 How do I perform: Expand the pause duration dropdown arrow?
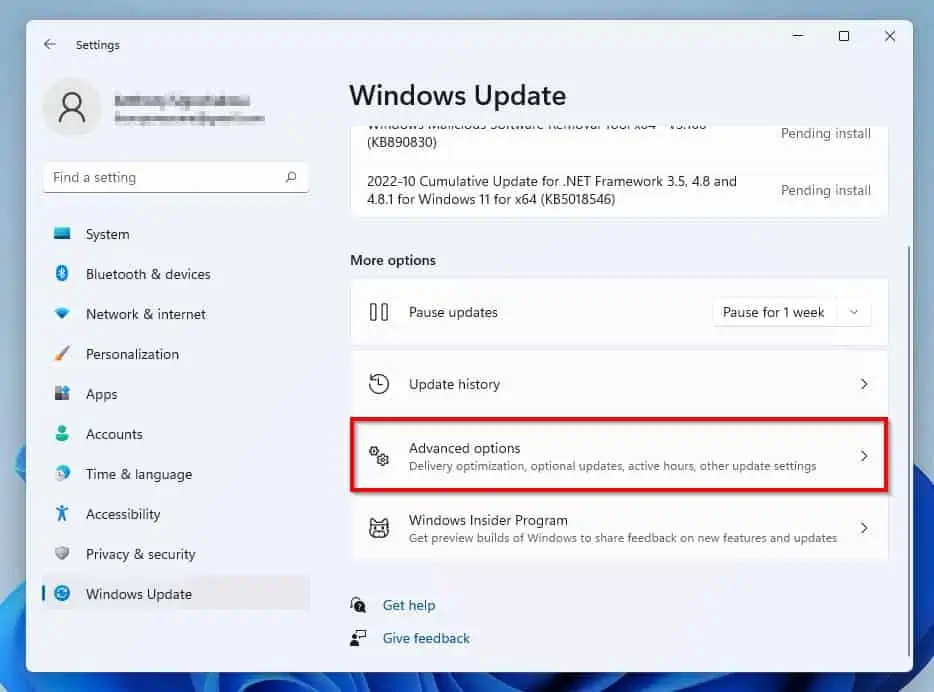pos(854,312)
